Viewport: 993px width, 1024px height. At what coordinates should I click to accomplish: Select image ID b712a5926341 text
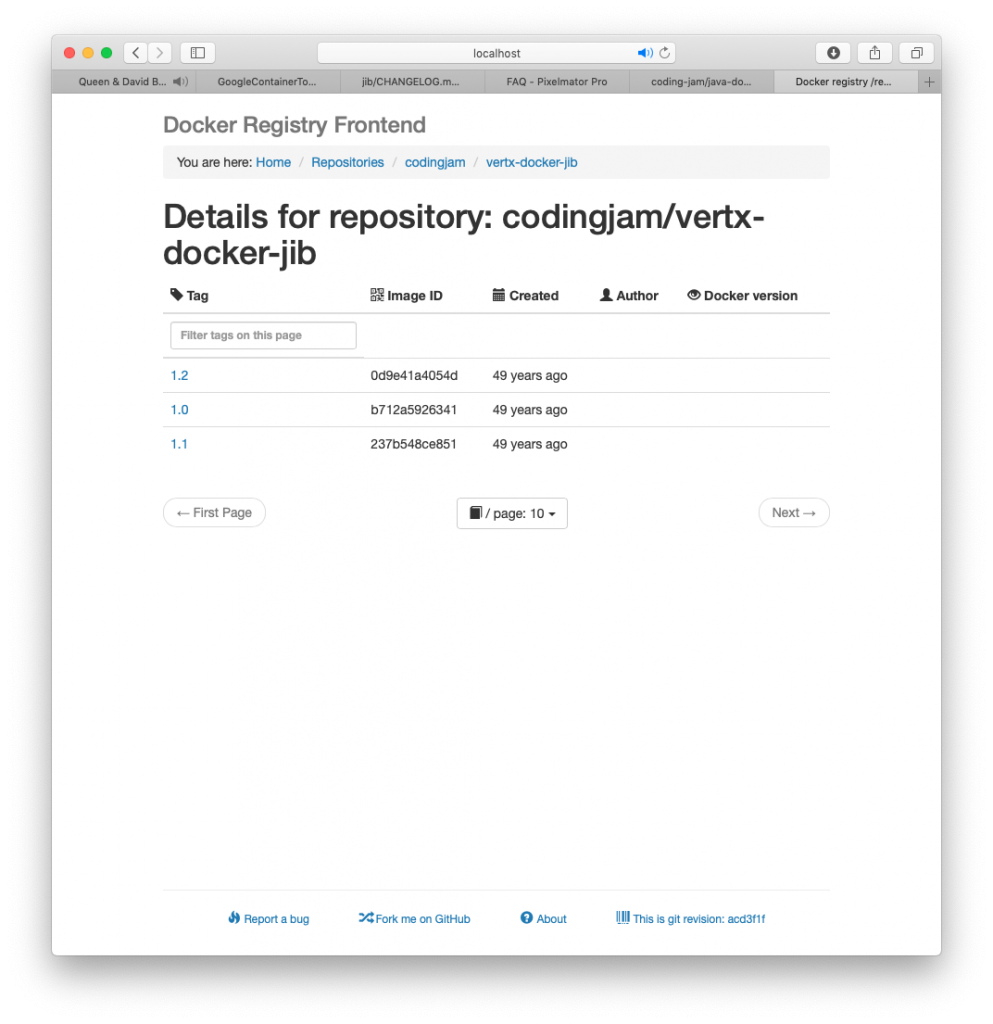(x=413, y=409)
